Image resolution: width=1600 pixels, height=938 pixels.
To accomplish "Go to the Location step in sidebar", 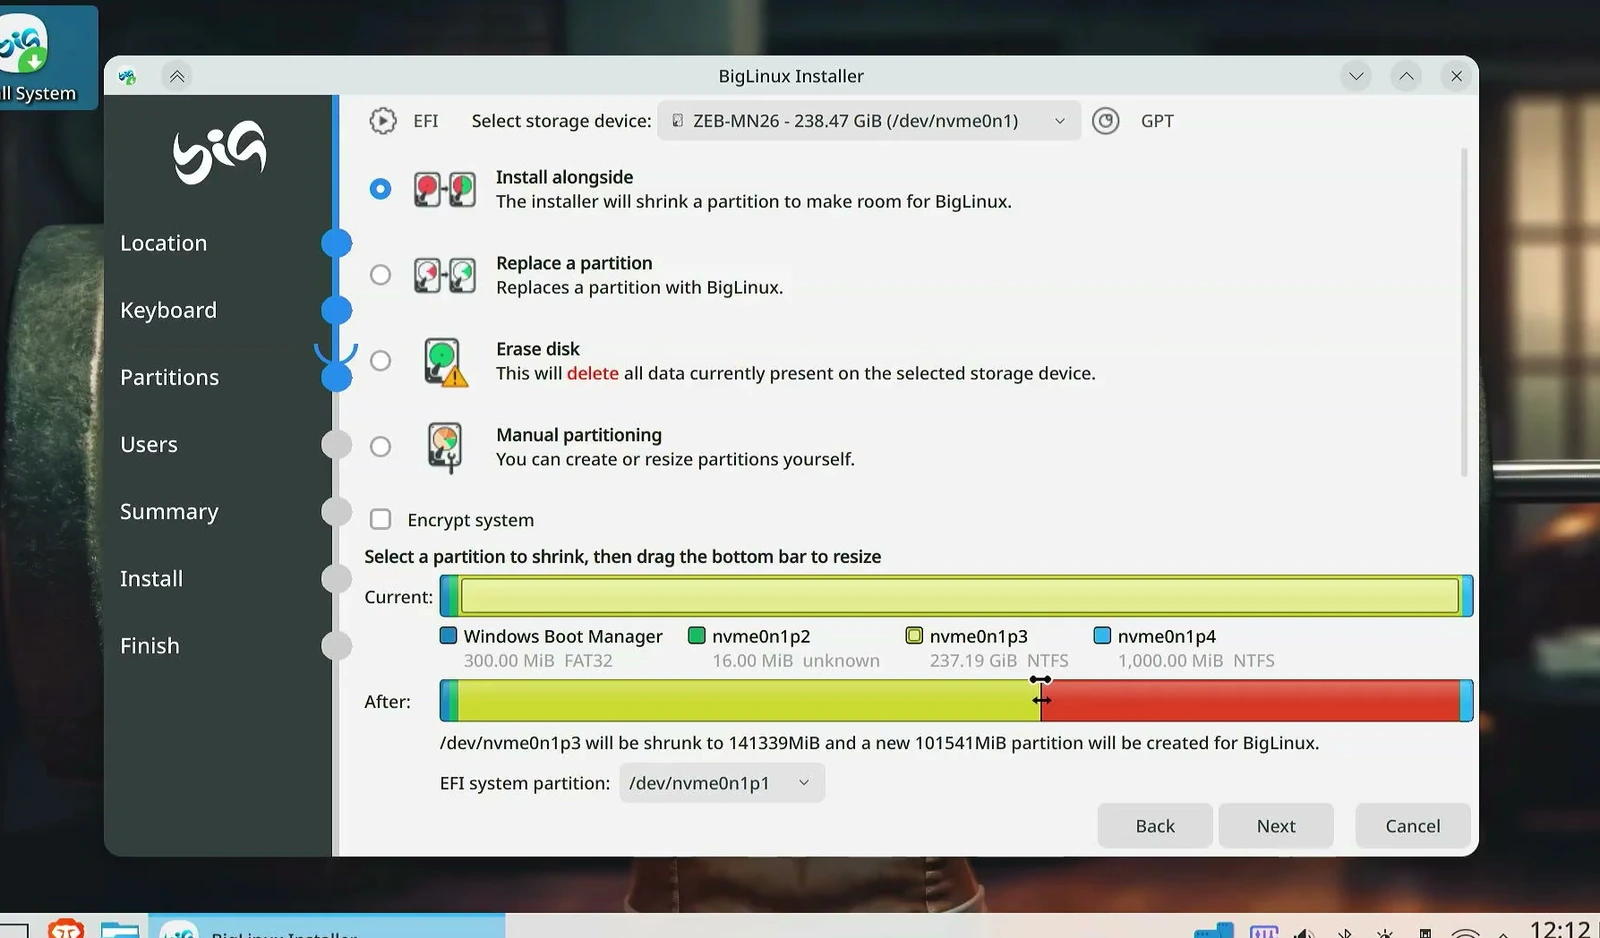I will pyautogui.click(x=163, y=243).
